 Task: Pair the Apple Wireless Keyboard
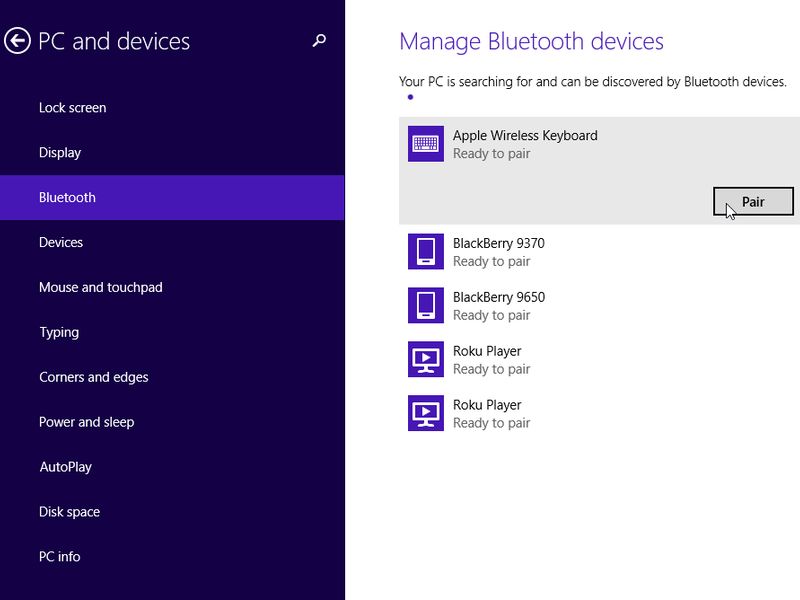(x=753, y=202)
